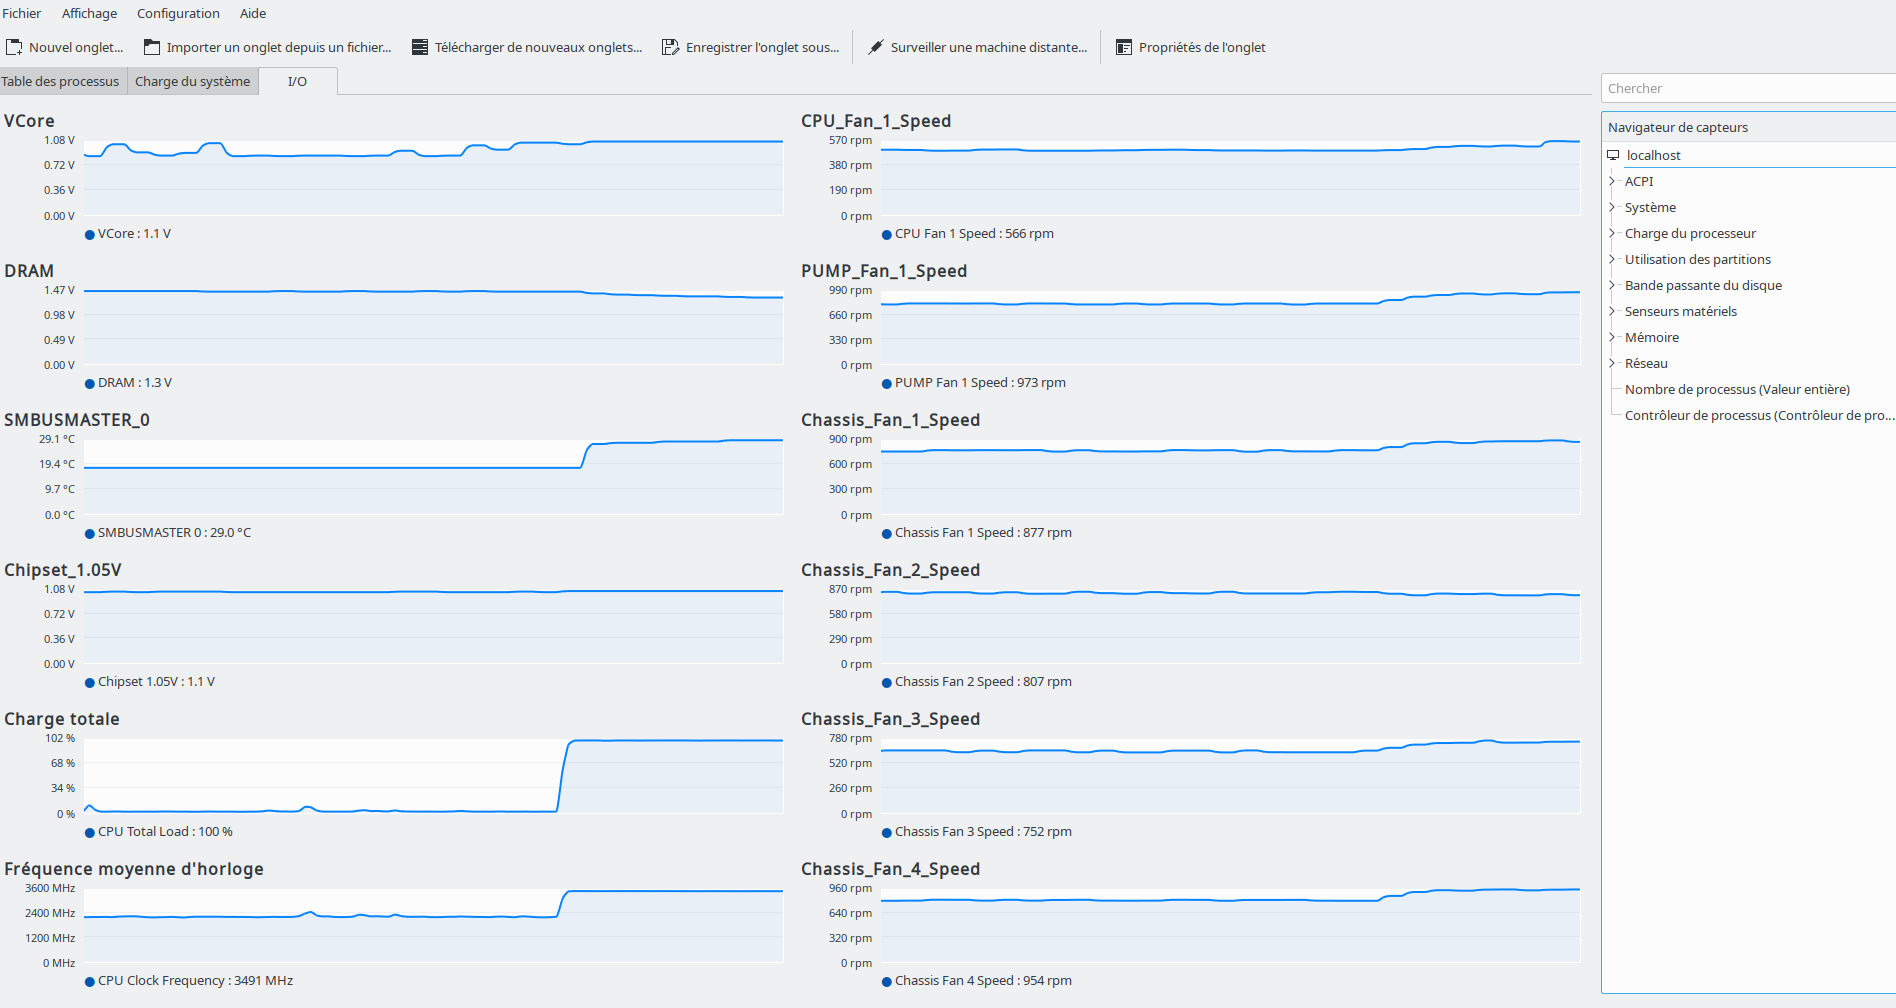Click 'Chassis Fan 3 Speed : 752 rpm' label
Viewport: 1896px width, 1008px height.
[983, 832]
